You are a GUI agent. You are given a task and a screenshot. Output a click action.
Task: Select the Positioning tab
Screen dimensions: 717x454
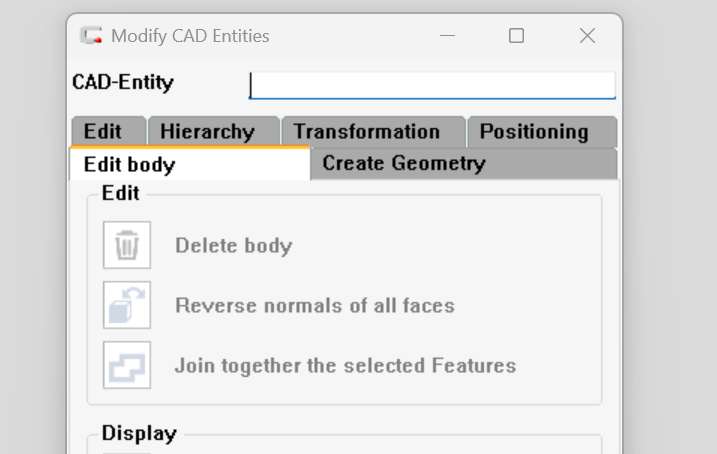(534, 132)
